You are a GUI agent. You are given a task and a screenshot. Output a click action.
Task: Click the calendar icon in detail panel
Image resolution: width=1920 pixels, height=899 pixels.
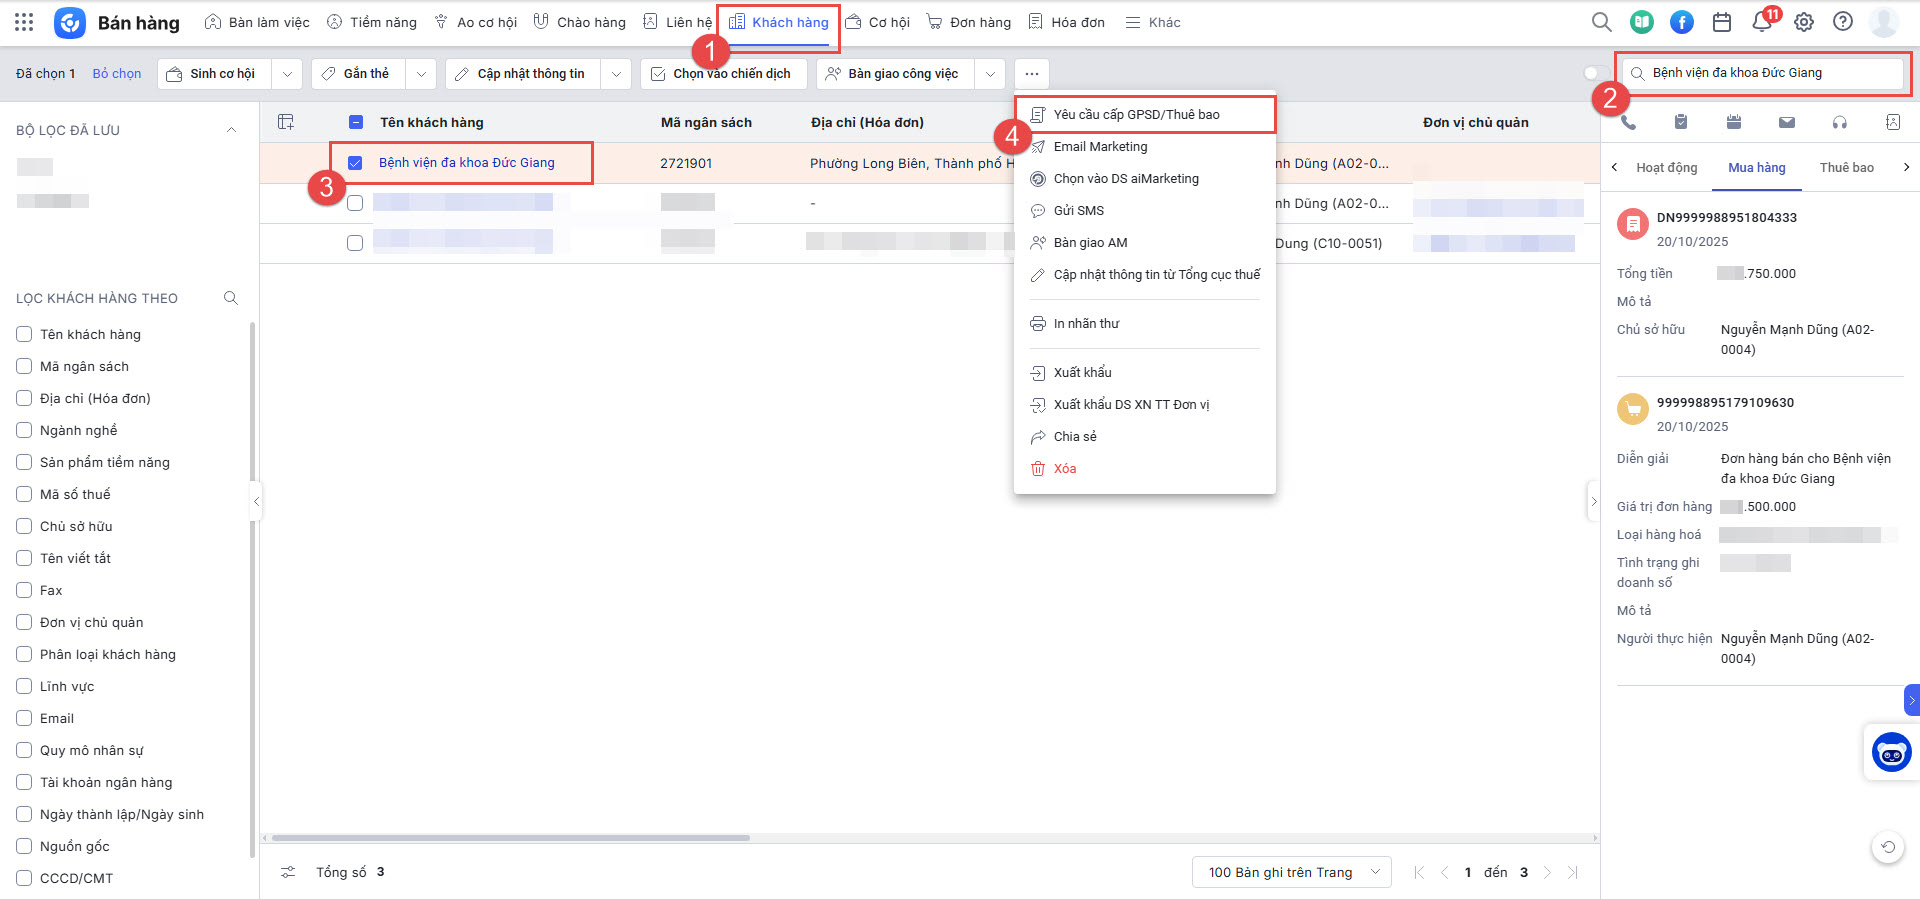tap(1734, 122)
